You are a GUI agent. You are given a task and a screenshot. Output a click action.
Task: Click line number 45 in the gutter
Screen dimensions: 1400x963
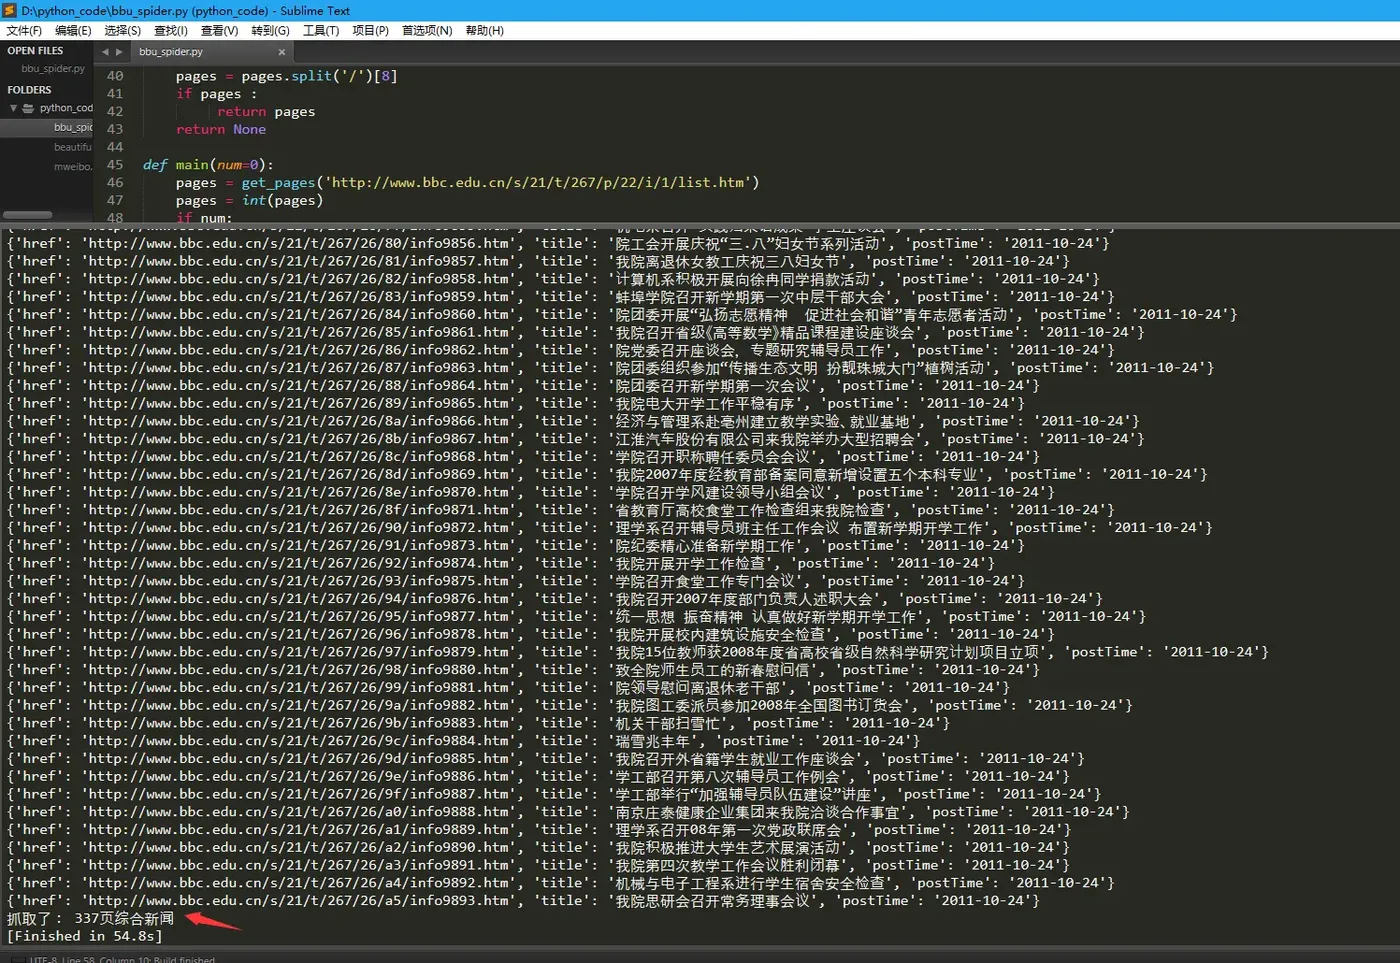click(x=115, y=165)
